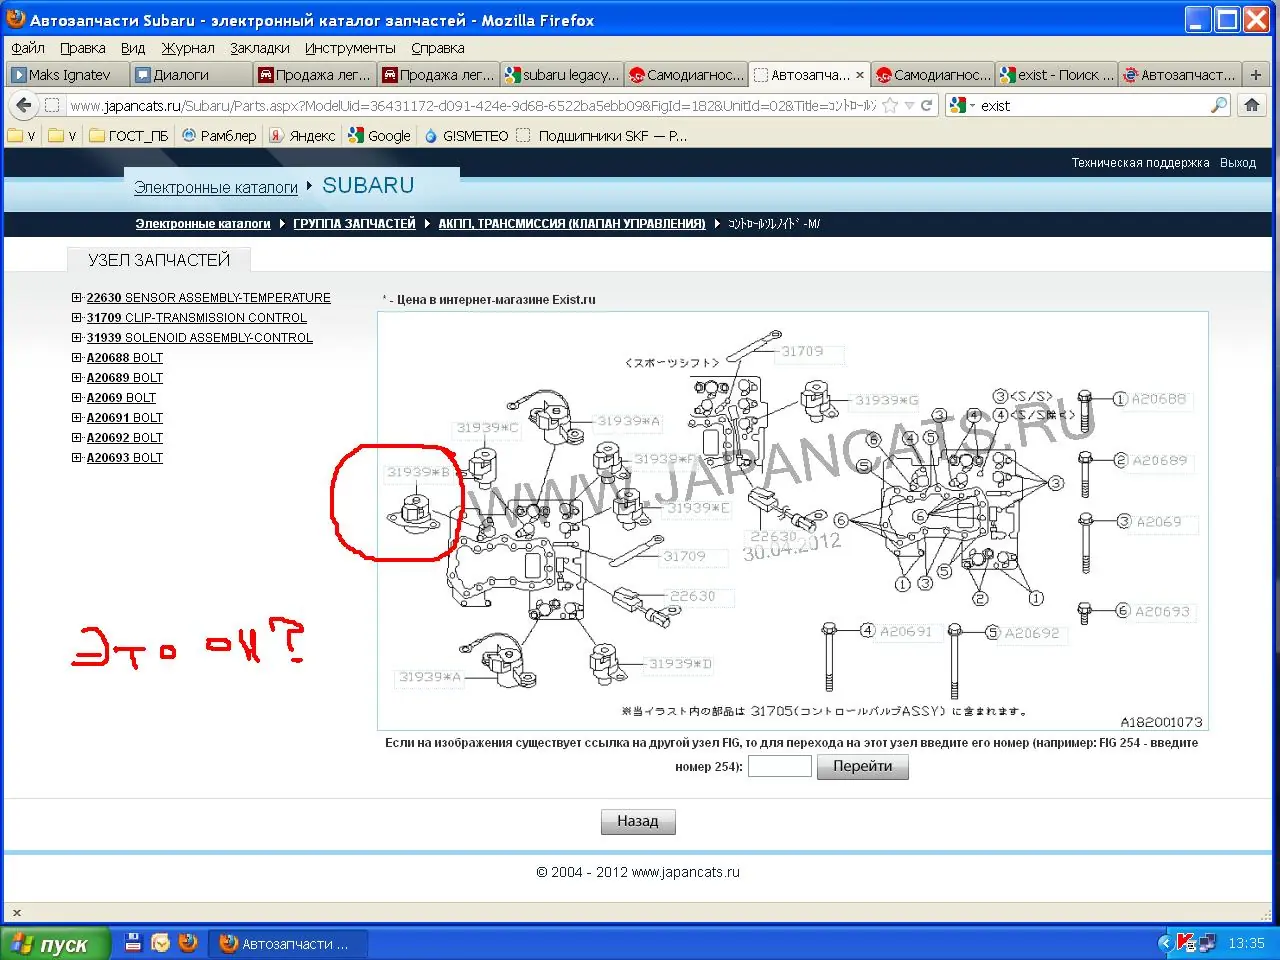This screenshot has width=1280, height=960.
Task: Open the Инструменты menu
Action: point(350,48)
